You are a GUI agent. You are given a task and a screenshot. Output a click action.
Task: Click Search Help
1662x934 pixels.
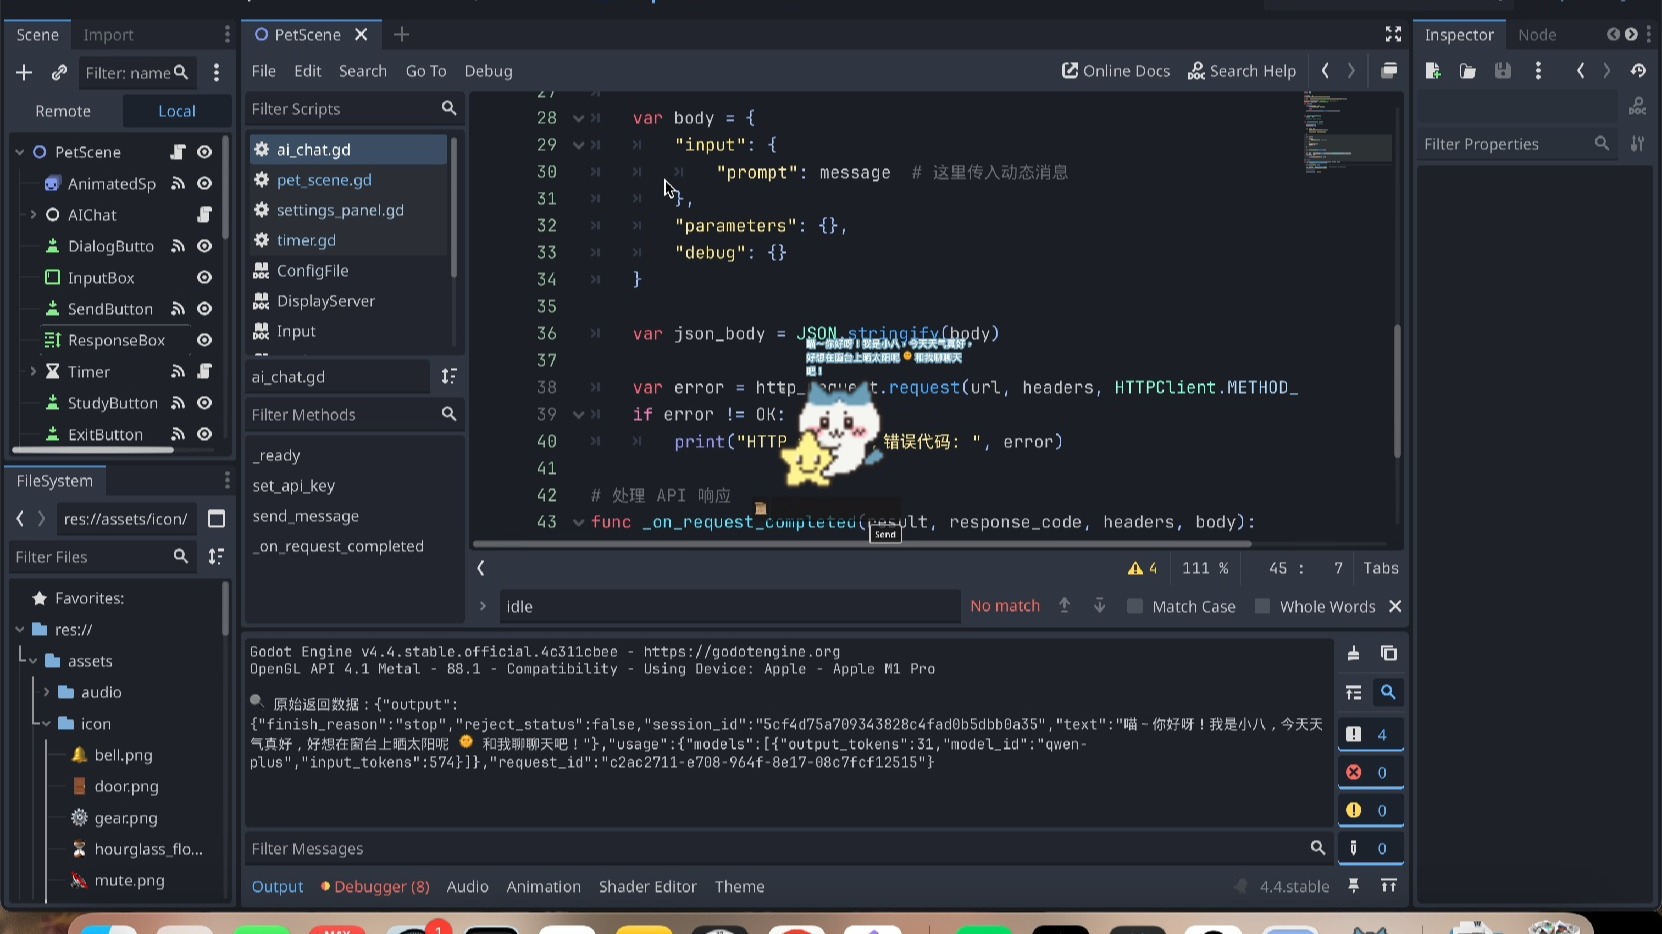(1242, 71)
